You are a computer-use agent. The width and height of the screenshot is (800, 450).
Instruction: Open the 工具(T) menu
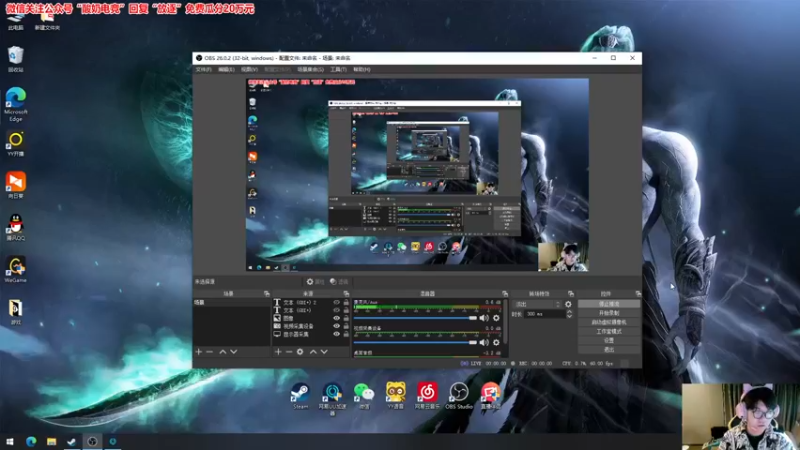tap(338, 69)
